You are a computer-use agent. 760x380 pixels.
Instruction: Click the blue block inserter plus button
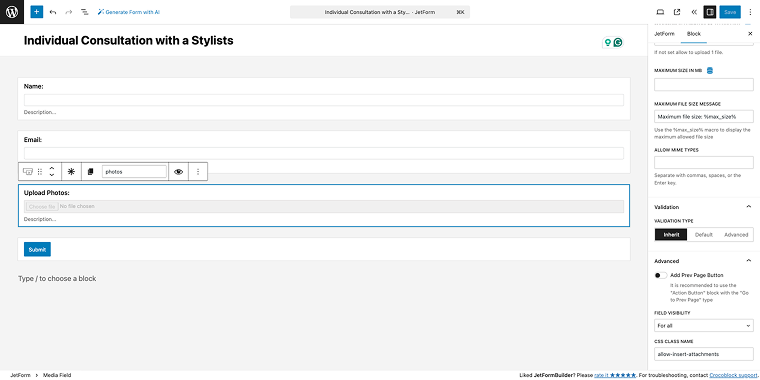click(x=37, y=12)
